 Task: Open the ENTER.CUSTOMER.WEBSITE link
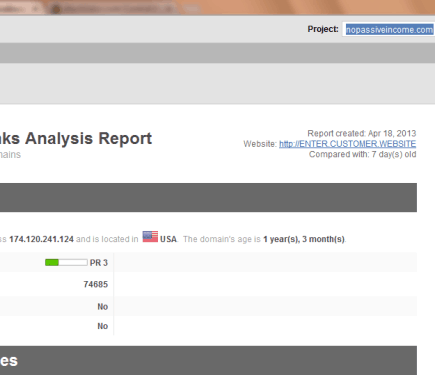(x=347, y=144)
